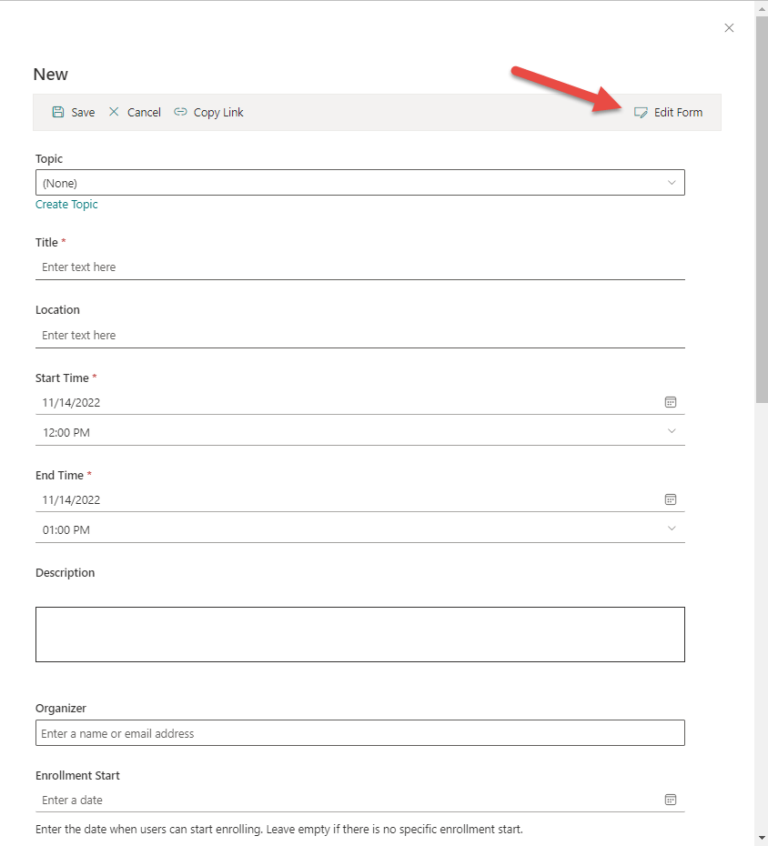Viewport: 768px width, 846px height.
Task: Click the Copy Link chain icon
Action: (181, 112)
